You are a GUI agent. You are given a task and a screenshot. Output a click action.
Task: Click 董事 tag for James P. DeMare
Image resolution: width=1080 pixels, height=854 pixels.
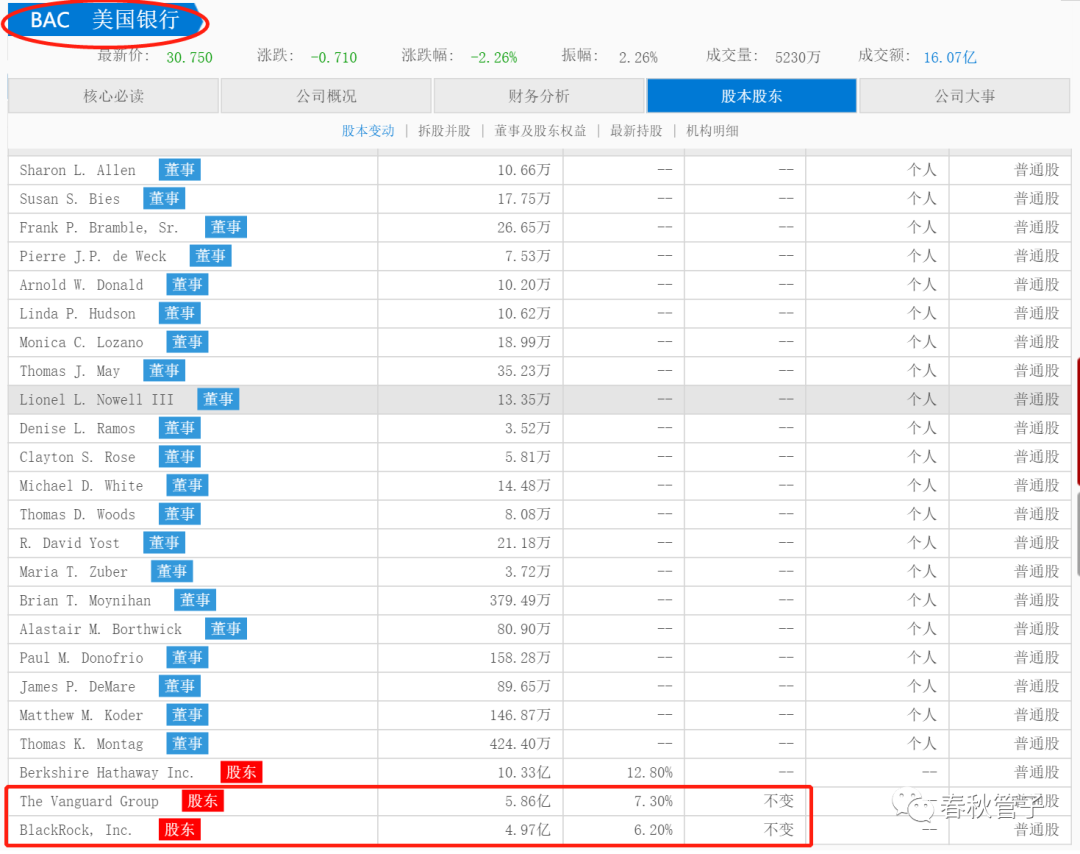[180, 686]
